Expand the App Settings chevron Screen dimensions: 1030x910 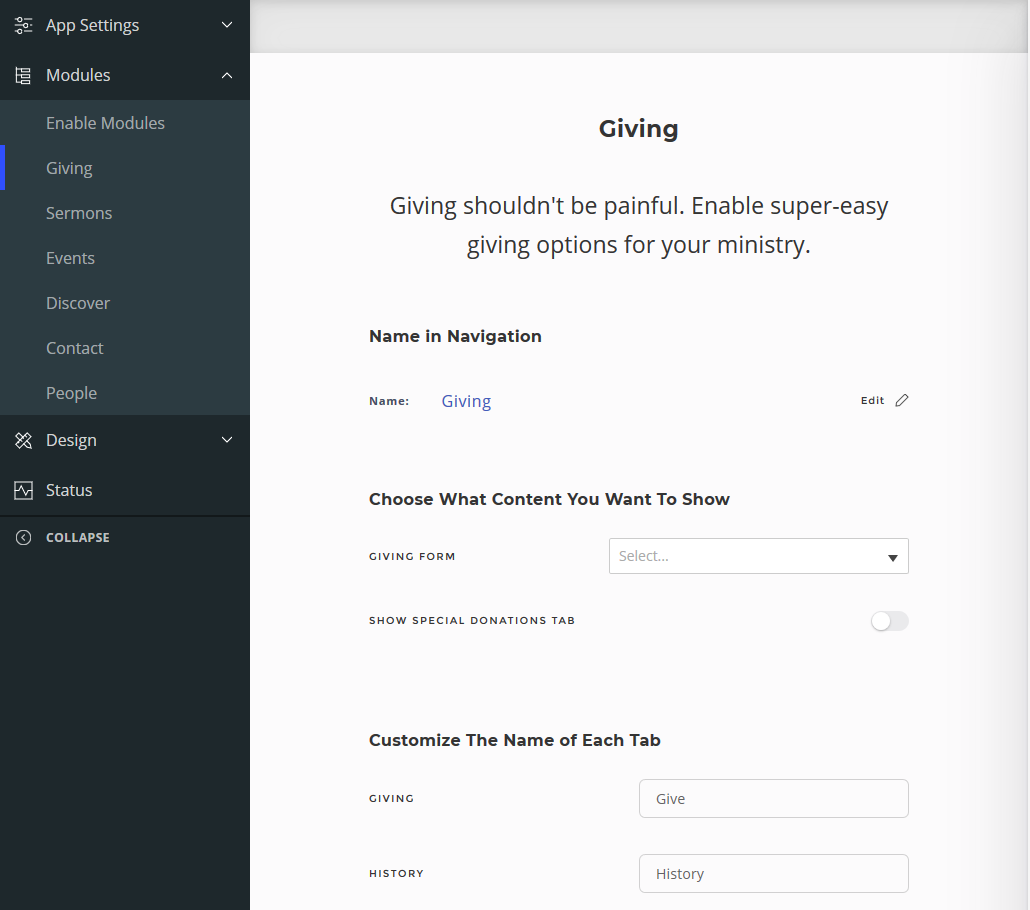[227, 25]
